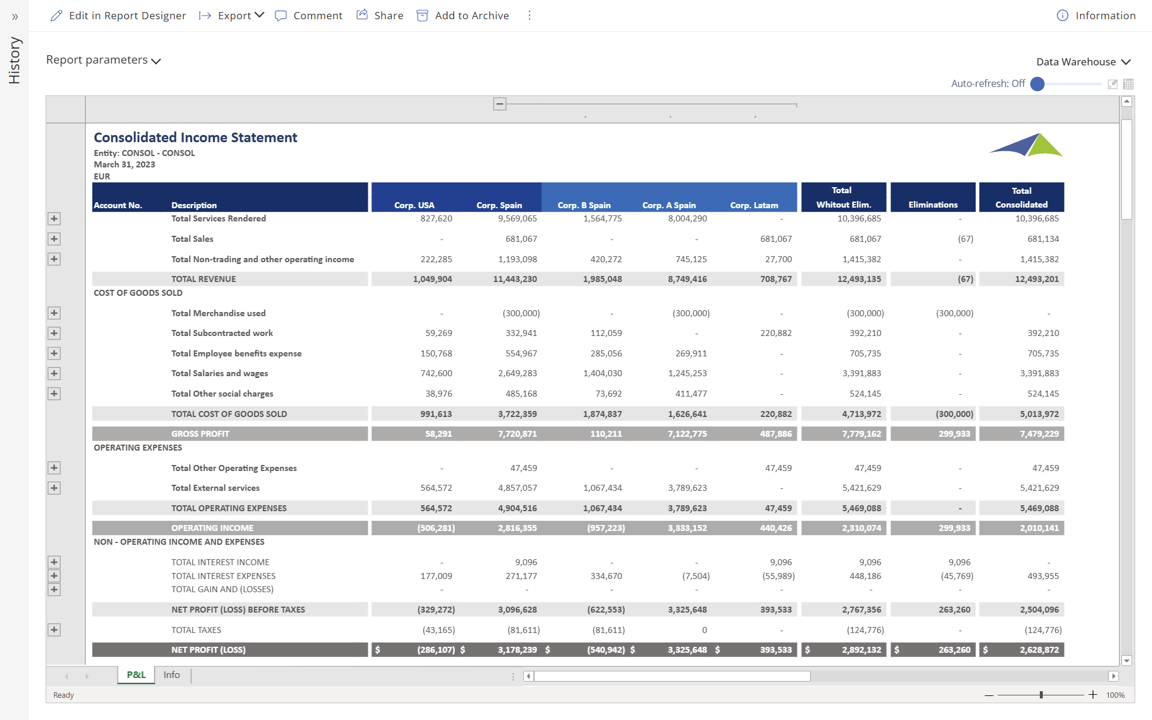Open the Information panel
The height and width of the screenshot is (720, 1152).
pyautogui.click(x=1096, y=16)
